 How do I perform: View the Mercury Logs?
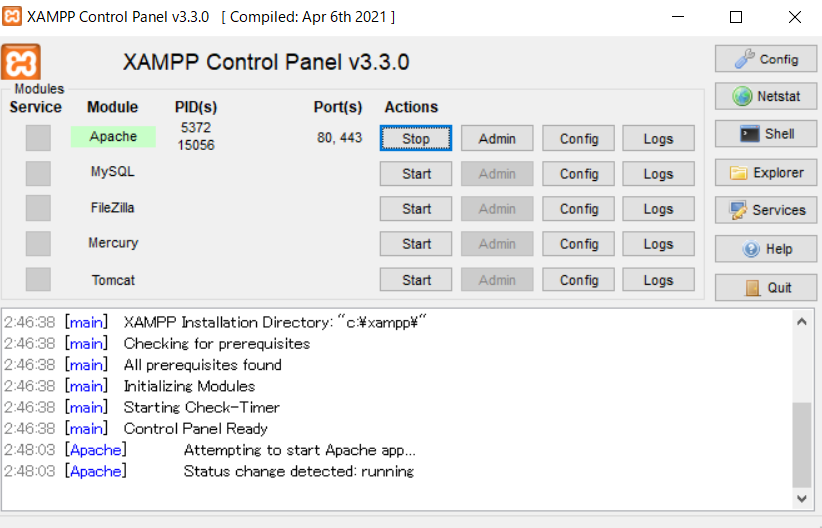658,244
